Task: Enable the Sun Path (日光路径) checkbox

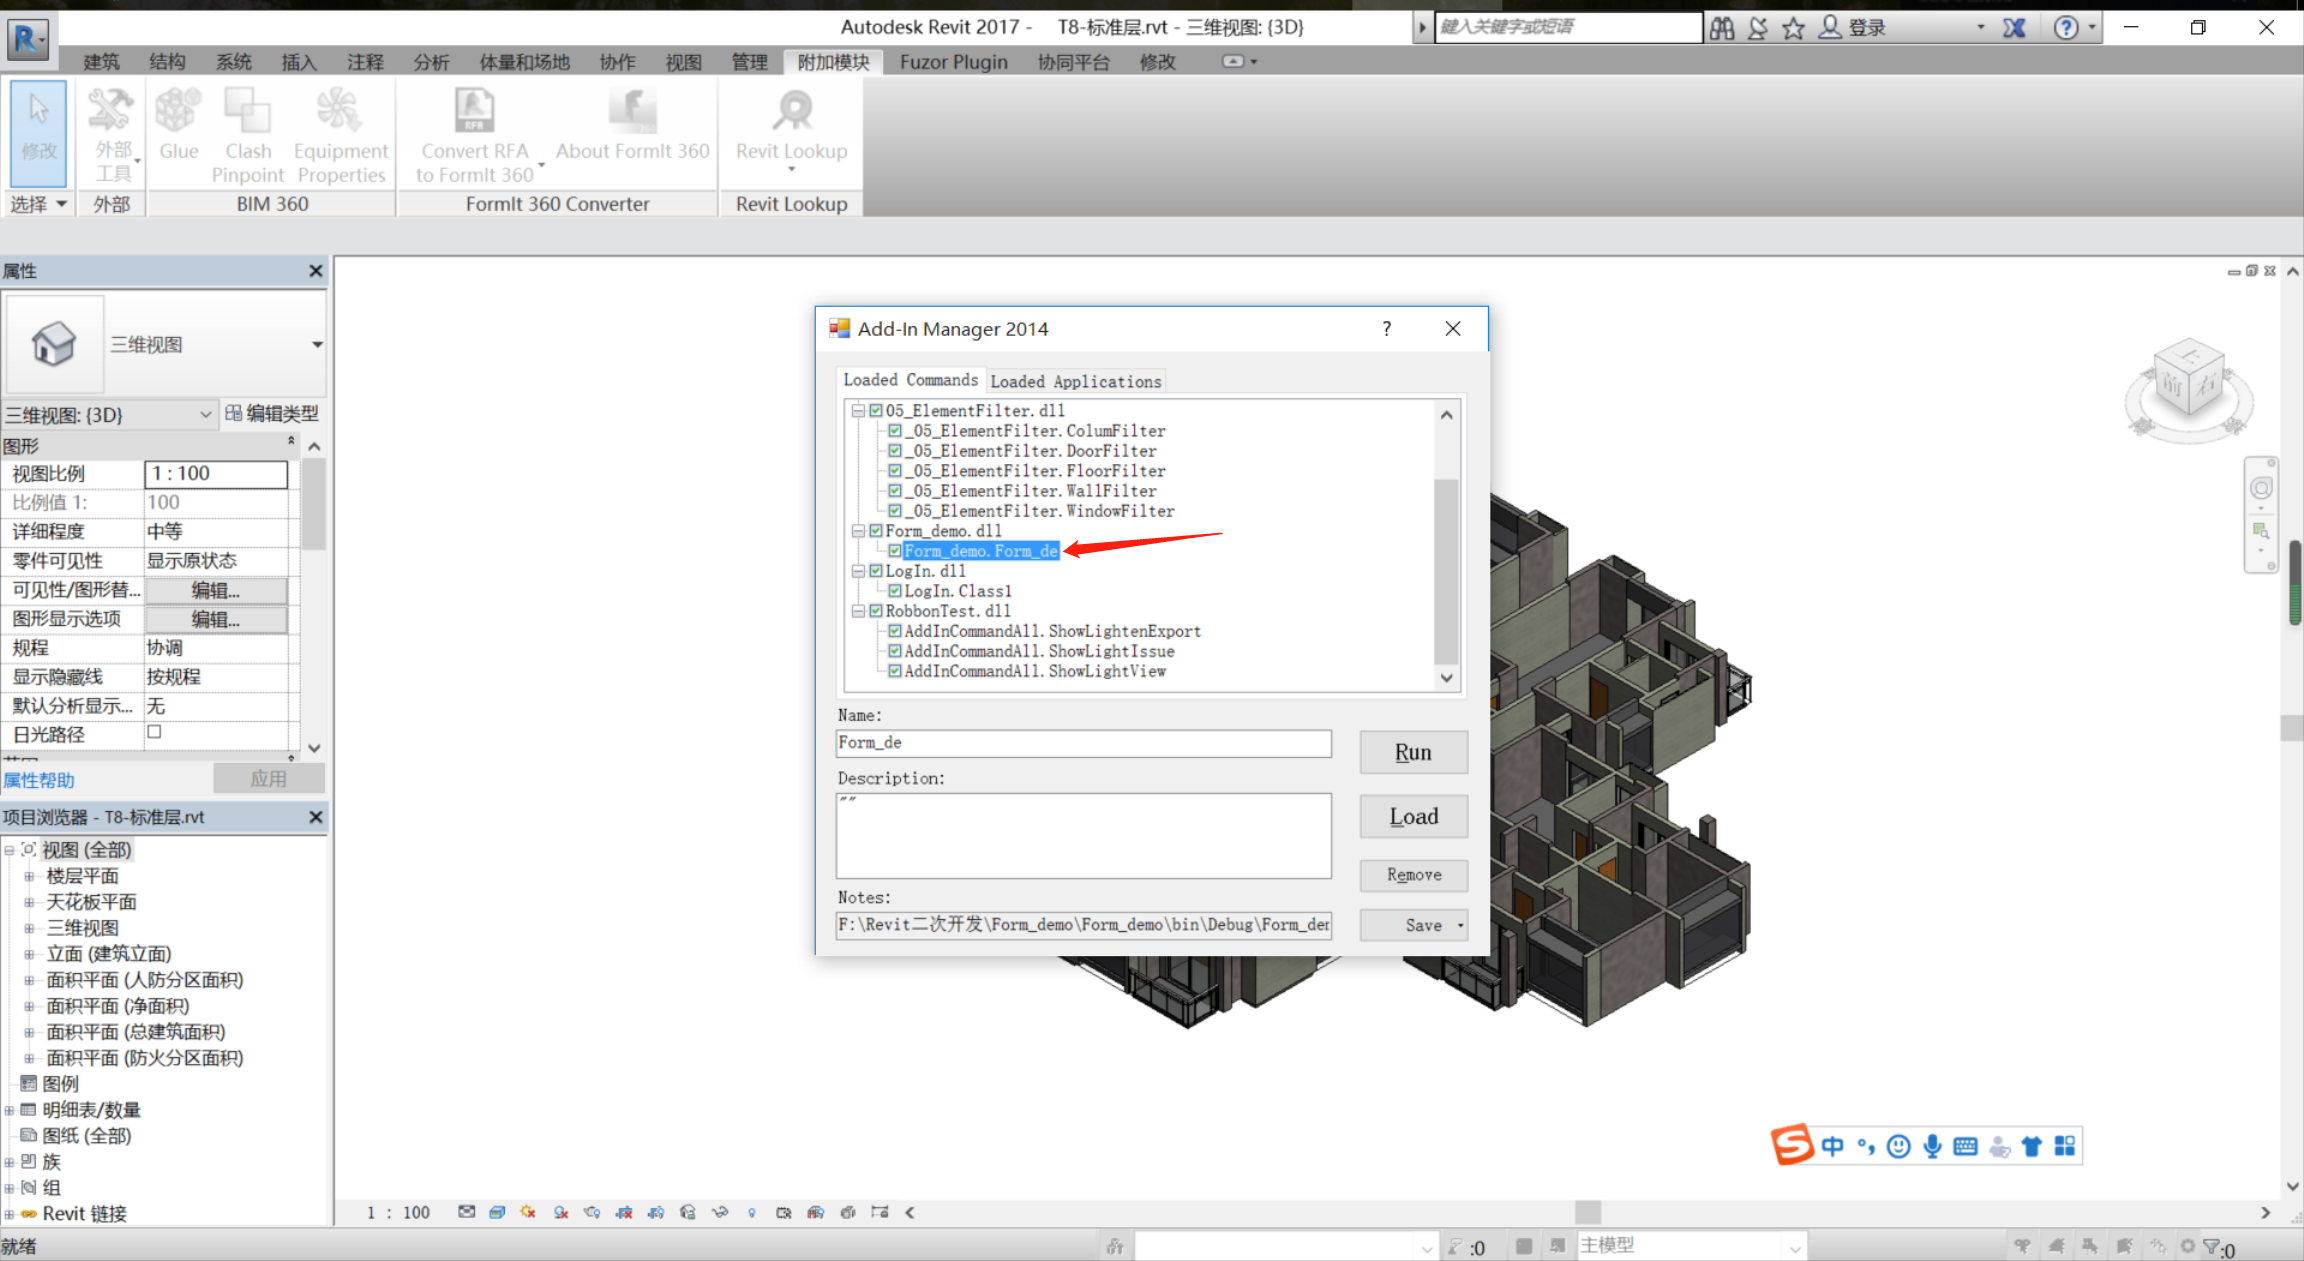Action: (x=154, y=733)
